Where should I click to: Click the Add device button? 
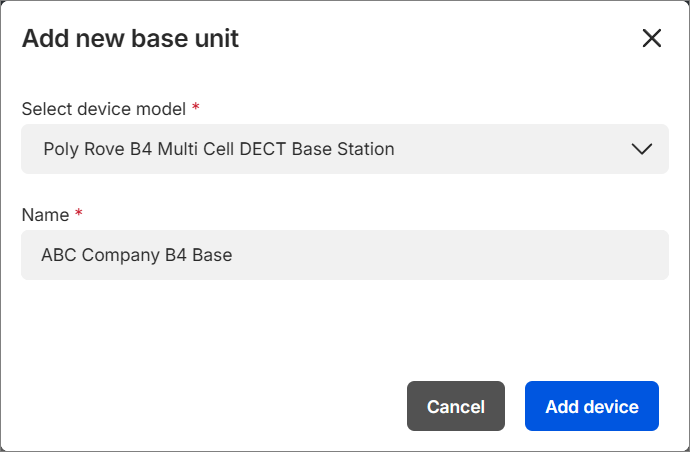pyautogui.click(x=591, y=406)
